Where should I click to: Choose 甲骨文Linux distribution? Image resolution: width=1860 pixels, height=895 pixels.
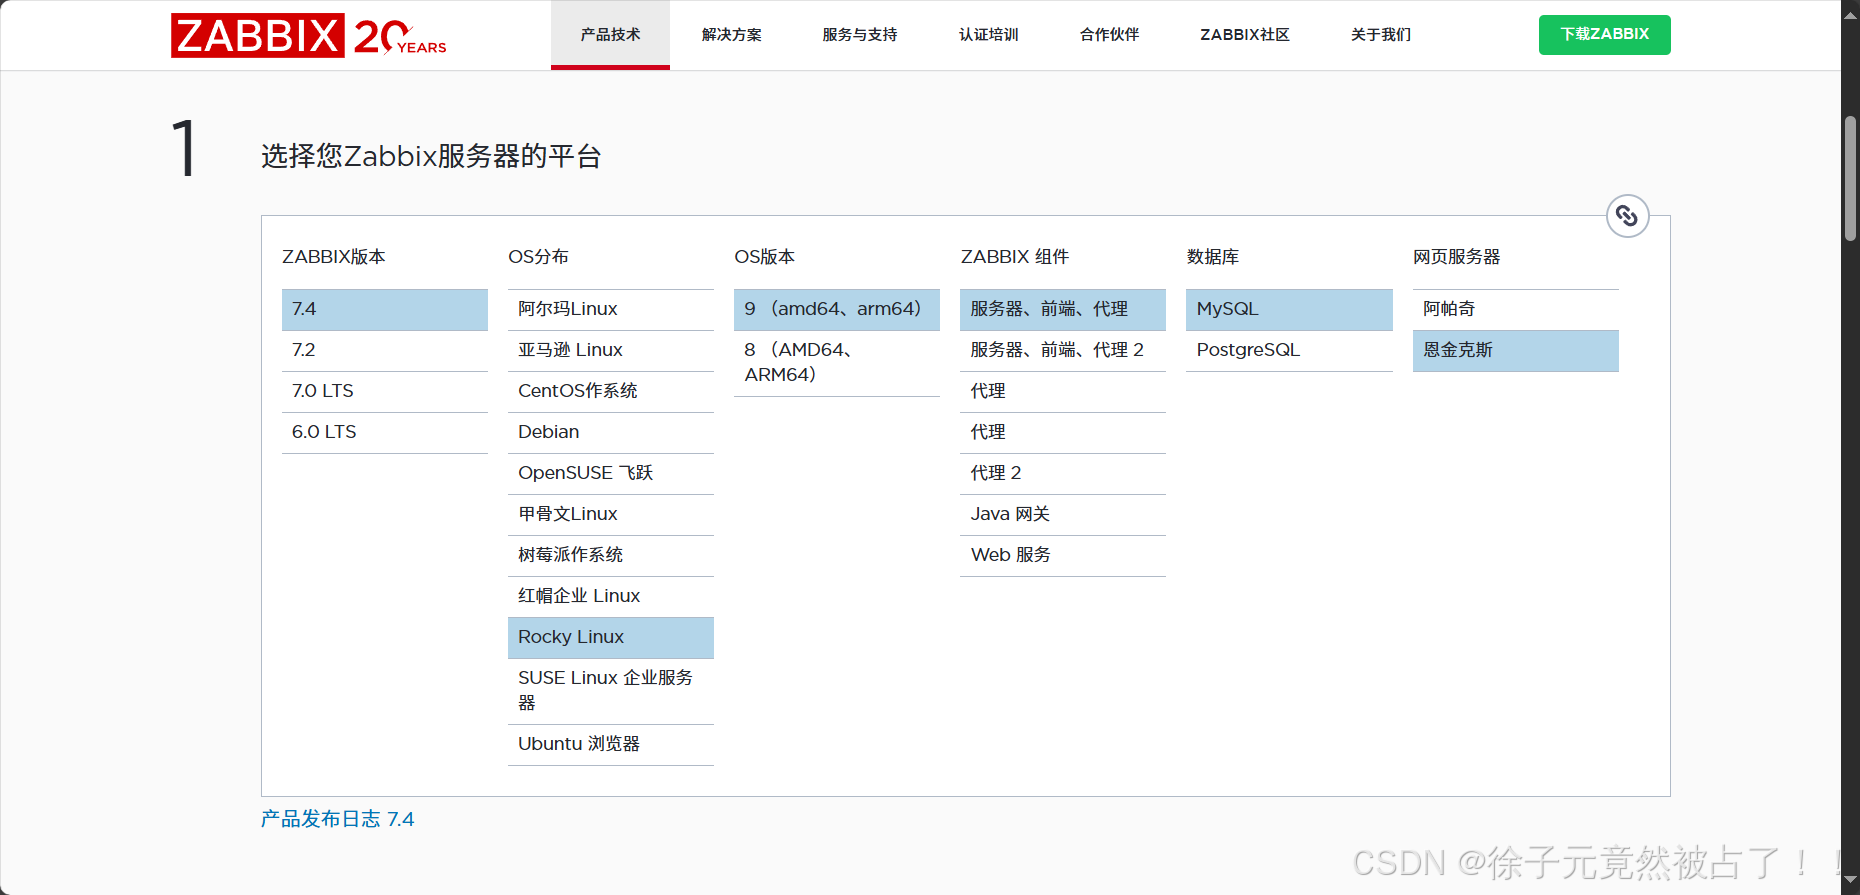pos(611,515)
